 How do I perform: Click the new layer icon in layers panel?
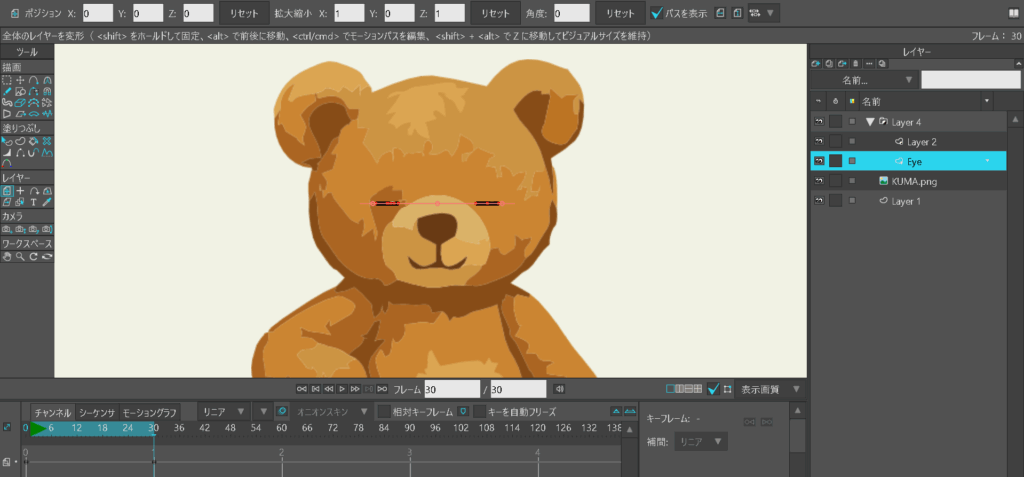pyautogui.click(x=816, y=63)
